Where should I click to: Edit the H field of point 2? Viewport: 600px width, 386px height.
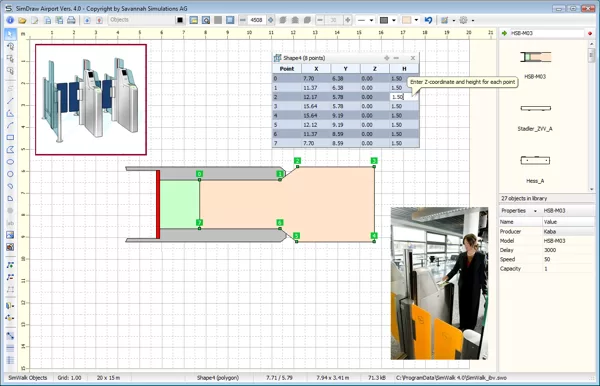click(403, 97)
